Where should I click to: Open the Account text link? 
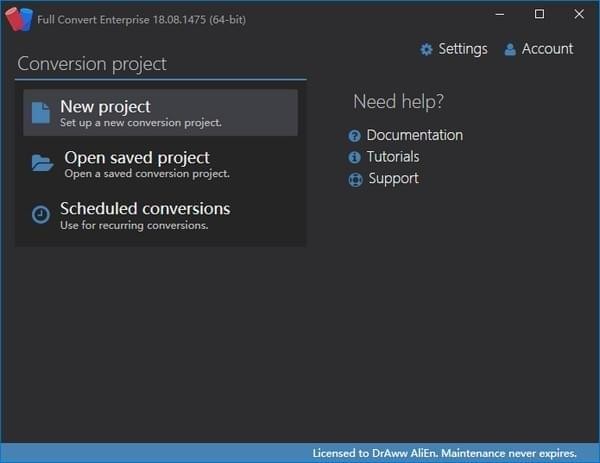[x=548, y=49]
